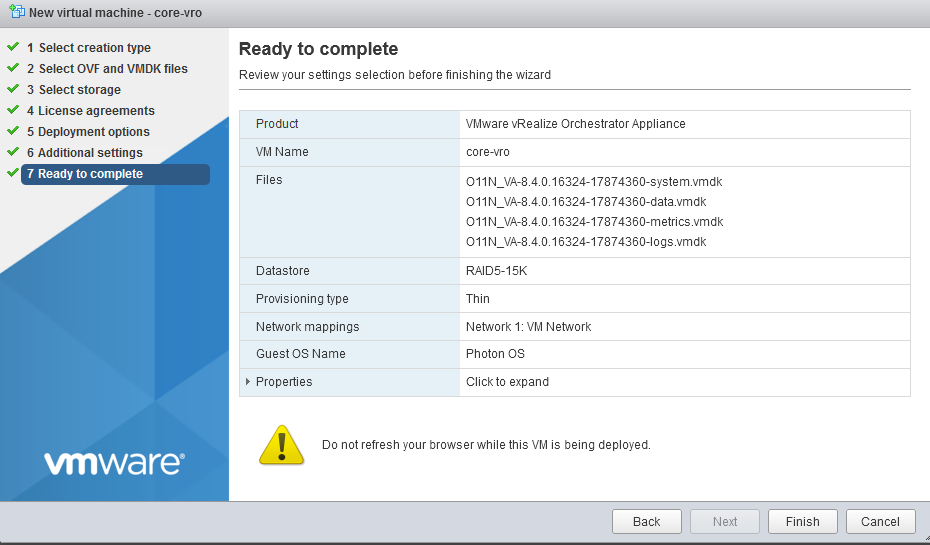Click the Network mappings label cell

[x=350, y=327]
